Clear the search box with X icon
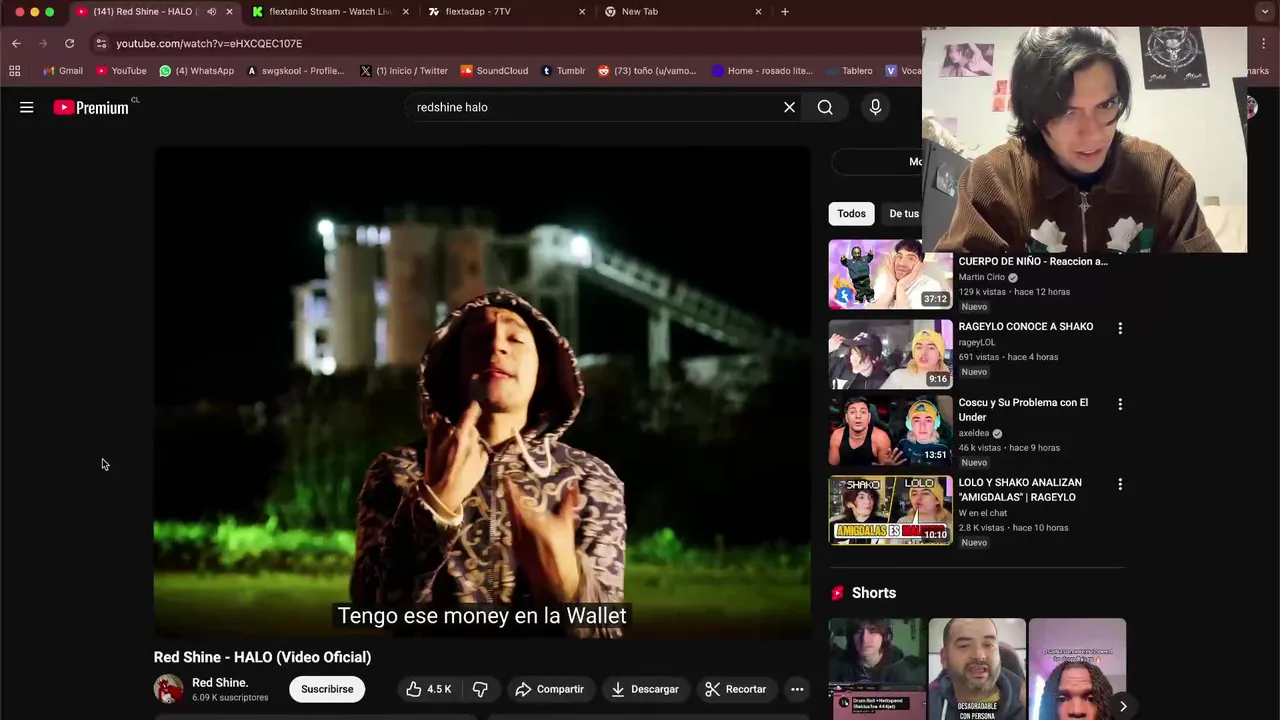Viewport: 1280px width, 720px height. tap(789, 107)
